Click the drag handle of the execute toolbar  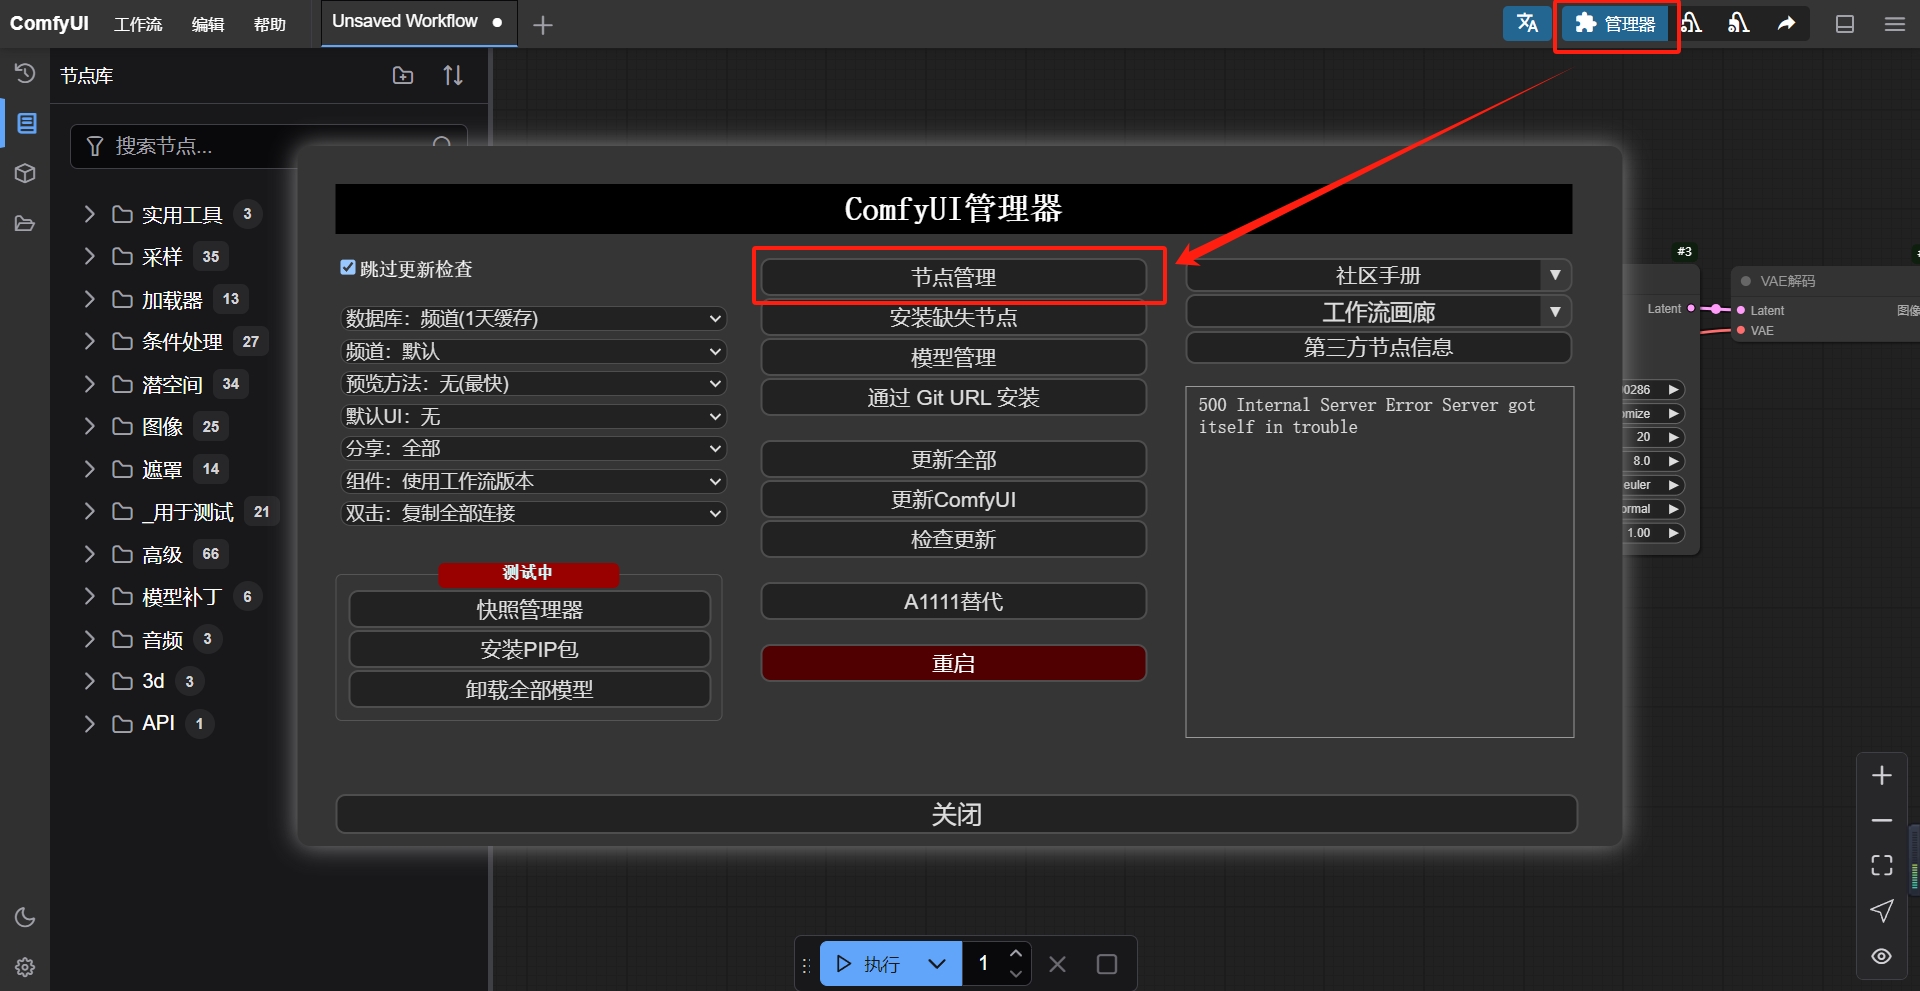tap(806, 965)
